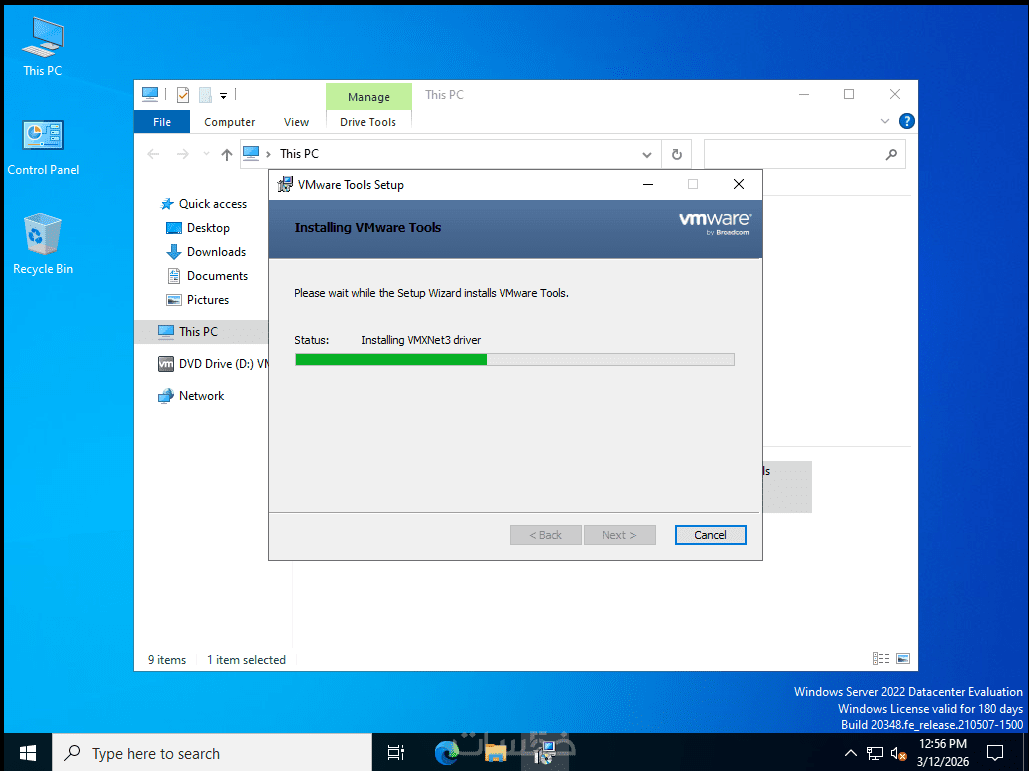Image resolution: width=1029 pixels, height=771 pixels.
Task: Click the '1 item selected' status text
Action: point(246,659)
